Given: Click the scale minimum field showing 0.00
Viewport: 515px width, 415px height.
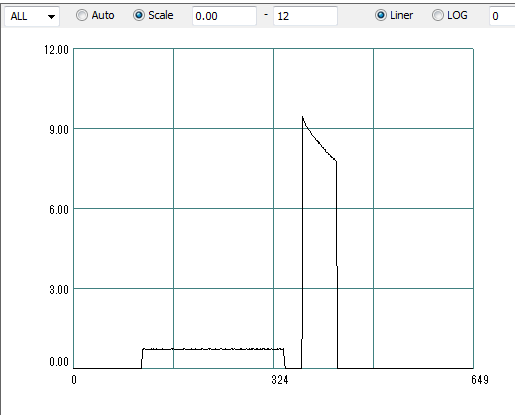Looking at the screenshot, I should pos(224,16).
